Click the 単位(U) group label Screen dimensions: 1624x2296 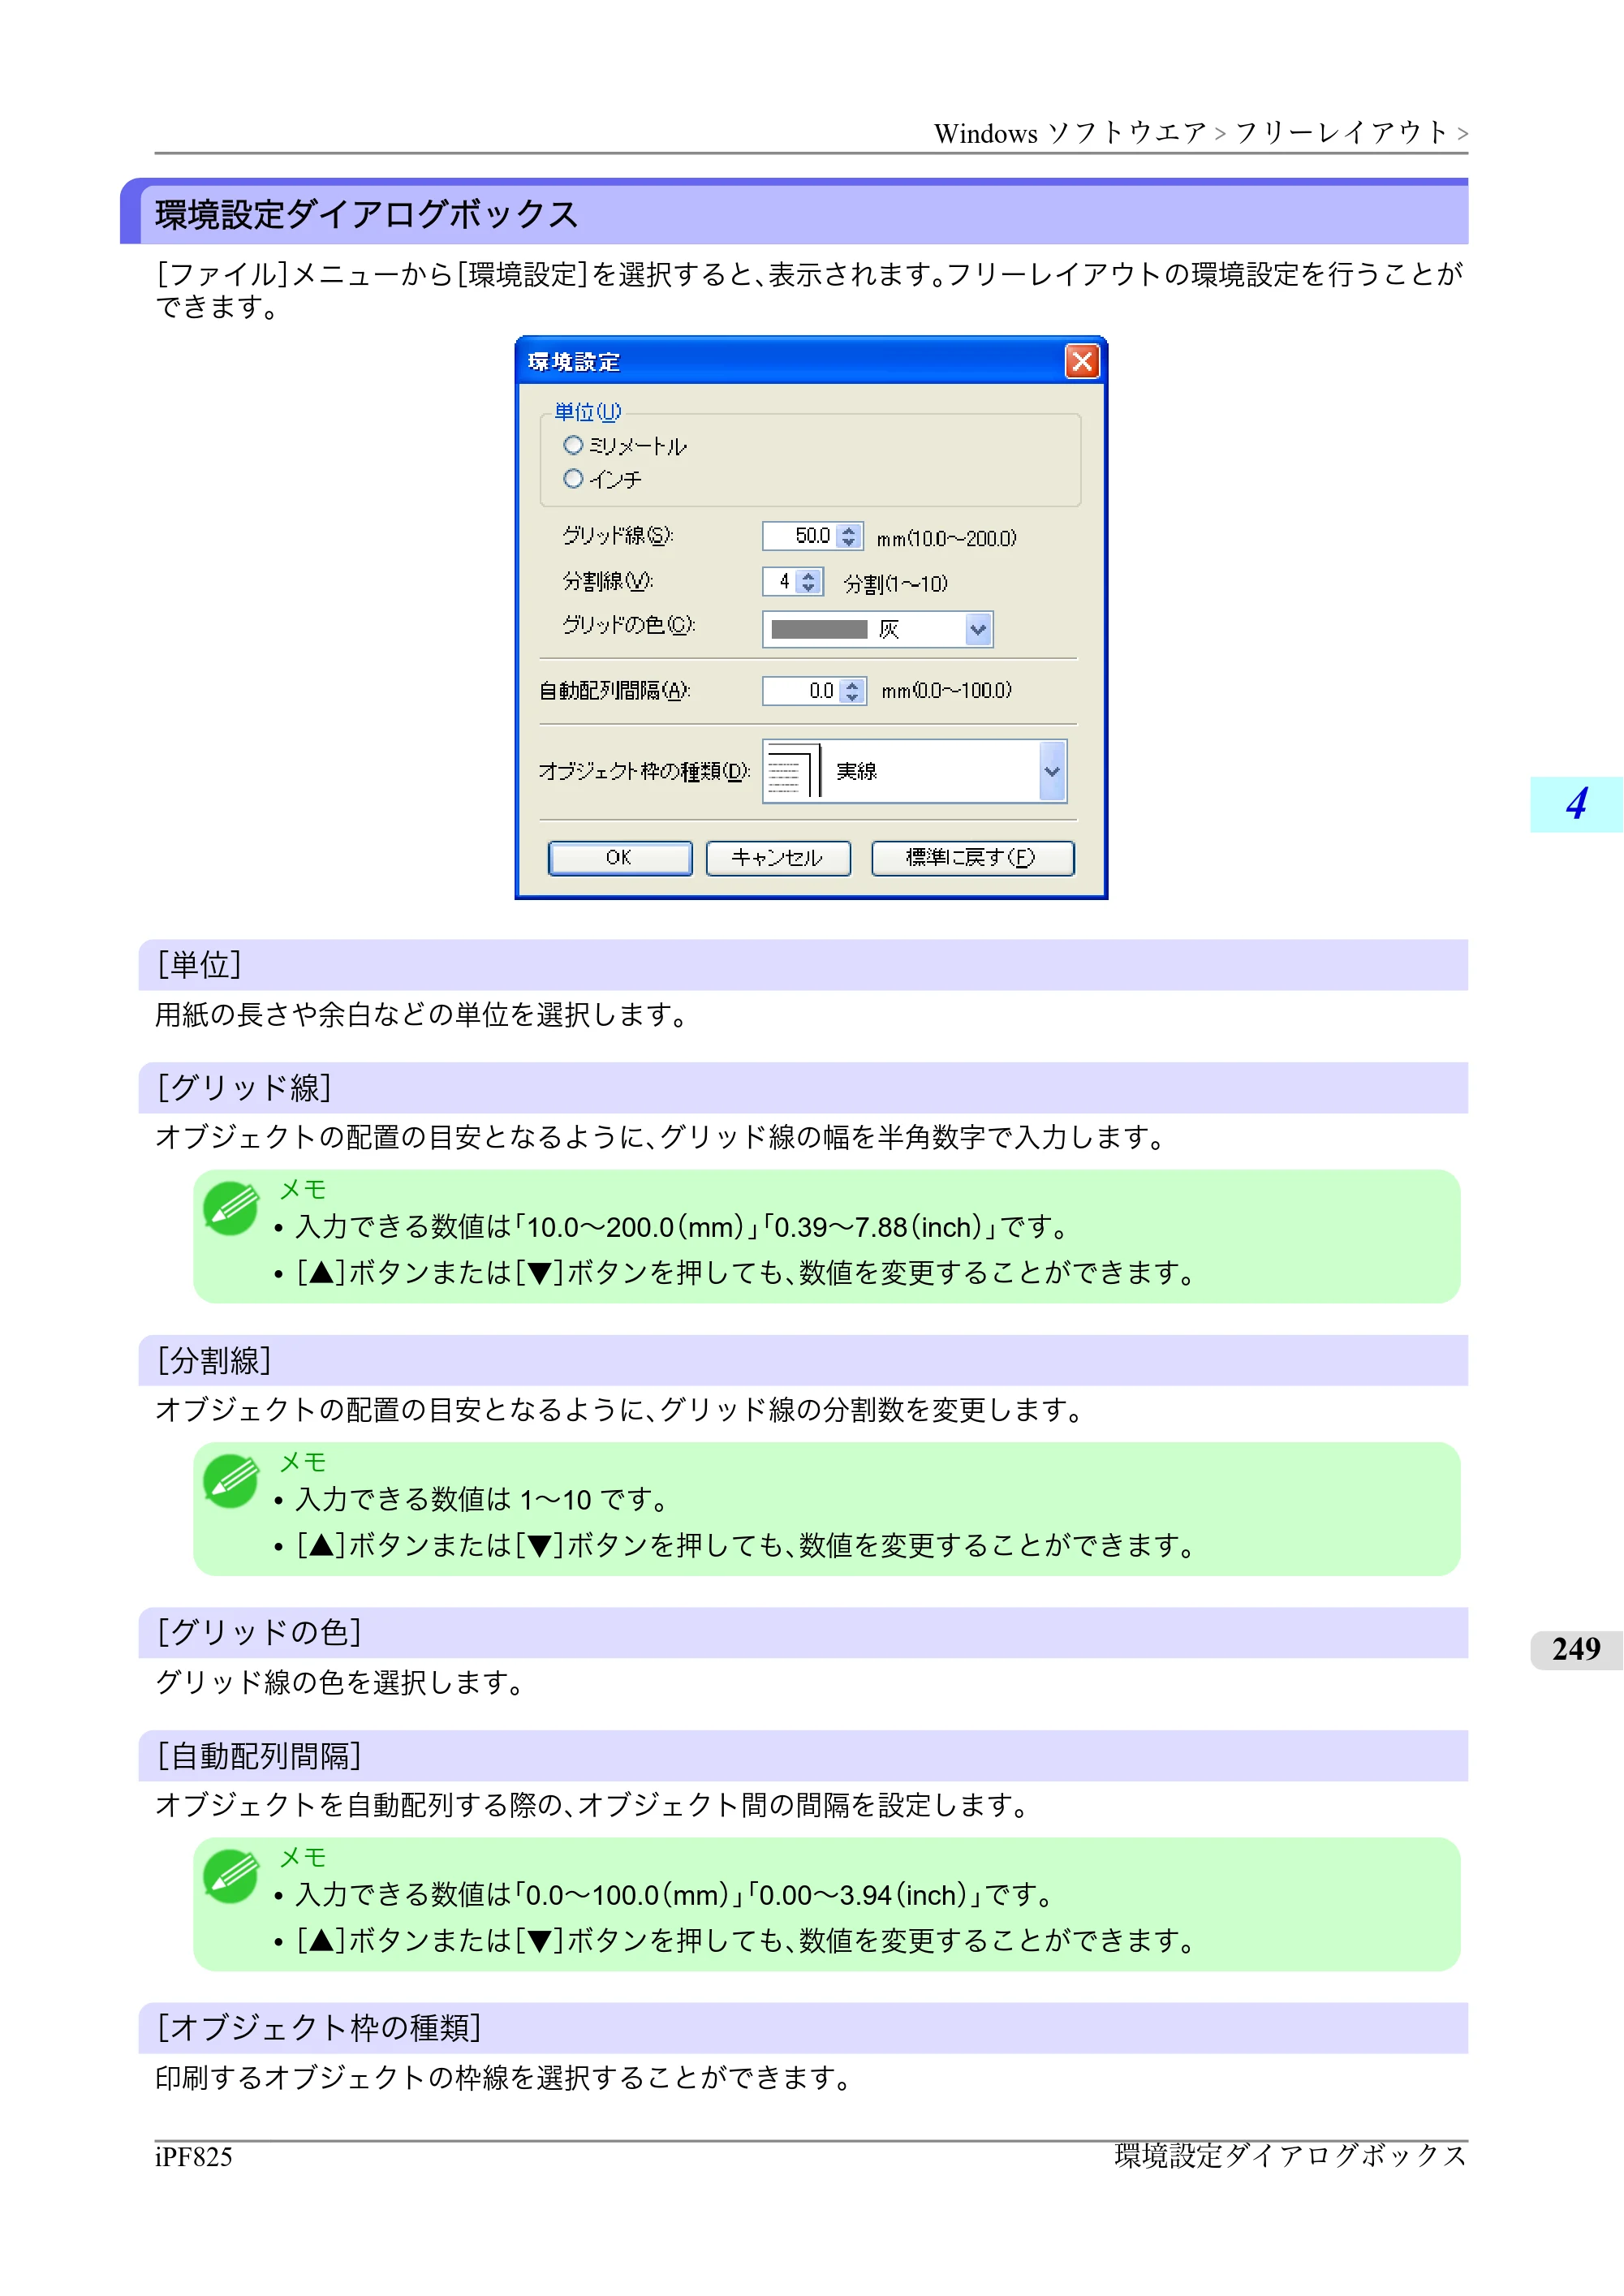click(588, 411)
